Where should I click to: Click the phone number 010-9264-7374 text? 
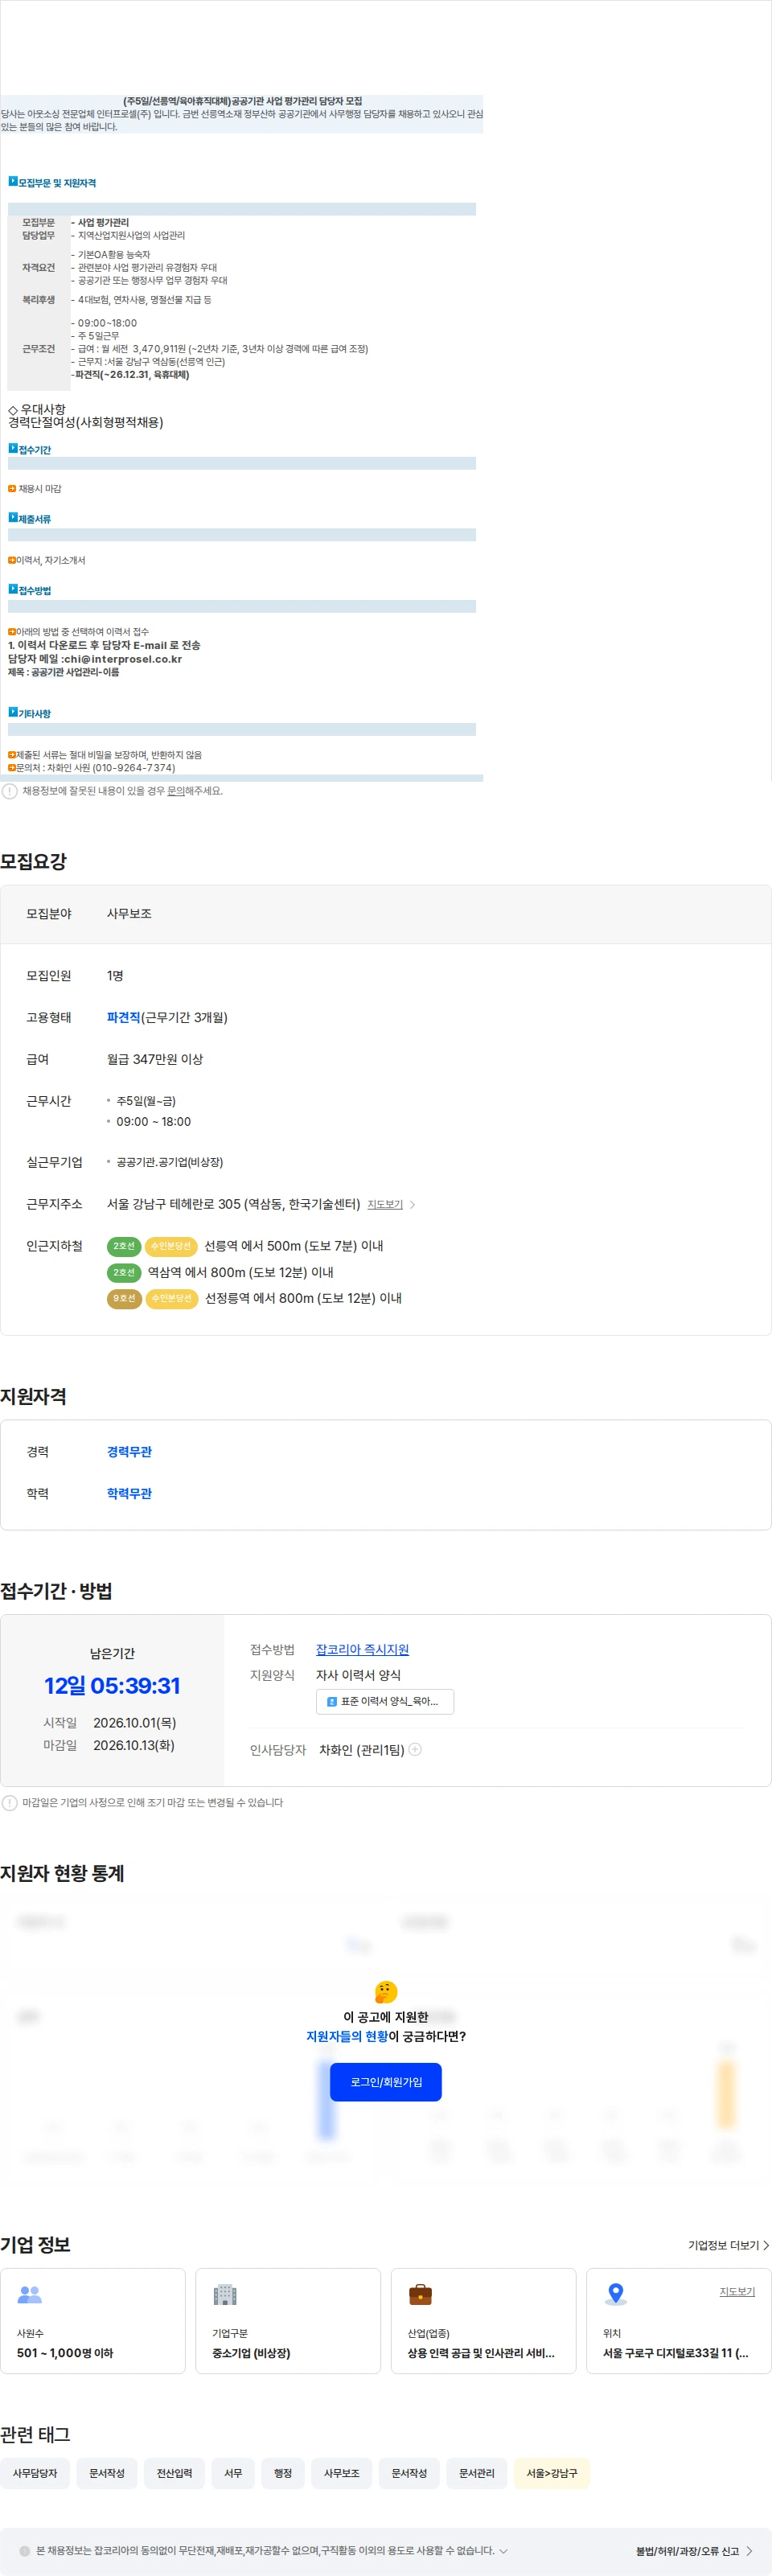tap(133, 768)
